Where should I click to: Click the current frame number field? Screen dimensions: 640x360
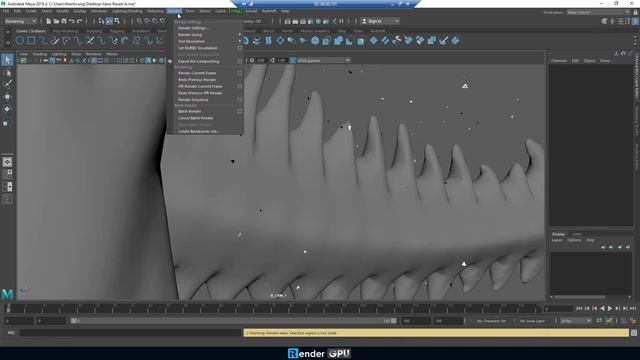click(559, 309)
